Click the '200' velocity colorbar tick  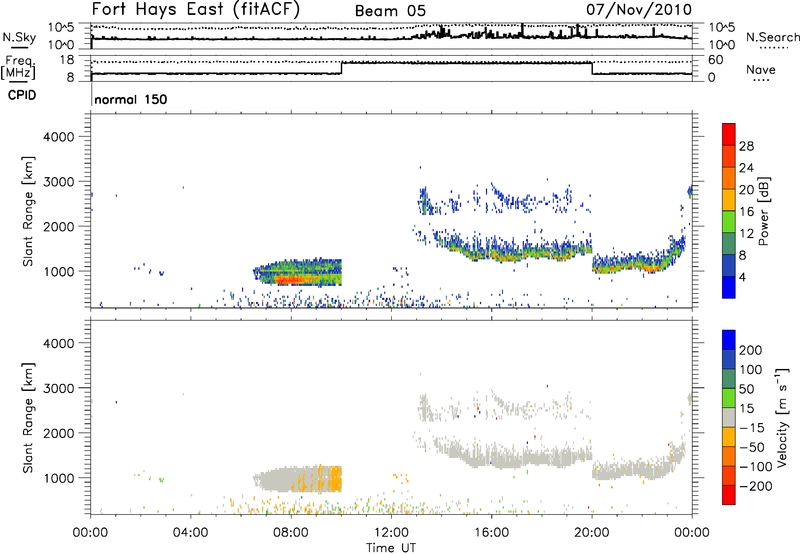[751, 350]
